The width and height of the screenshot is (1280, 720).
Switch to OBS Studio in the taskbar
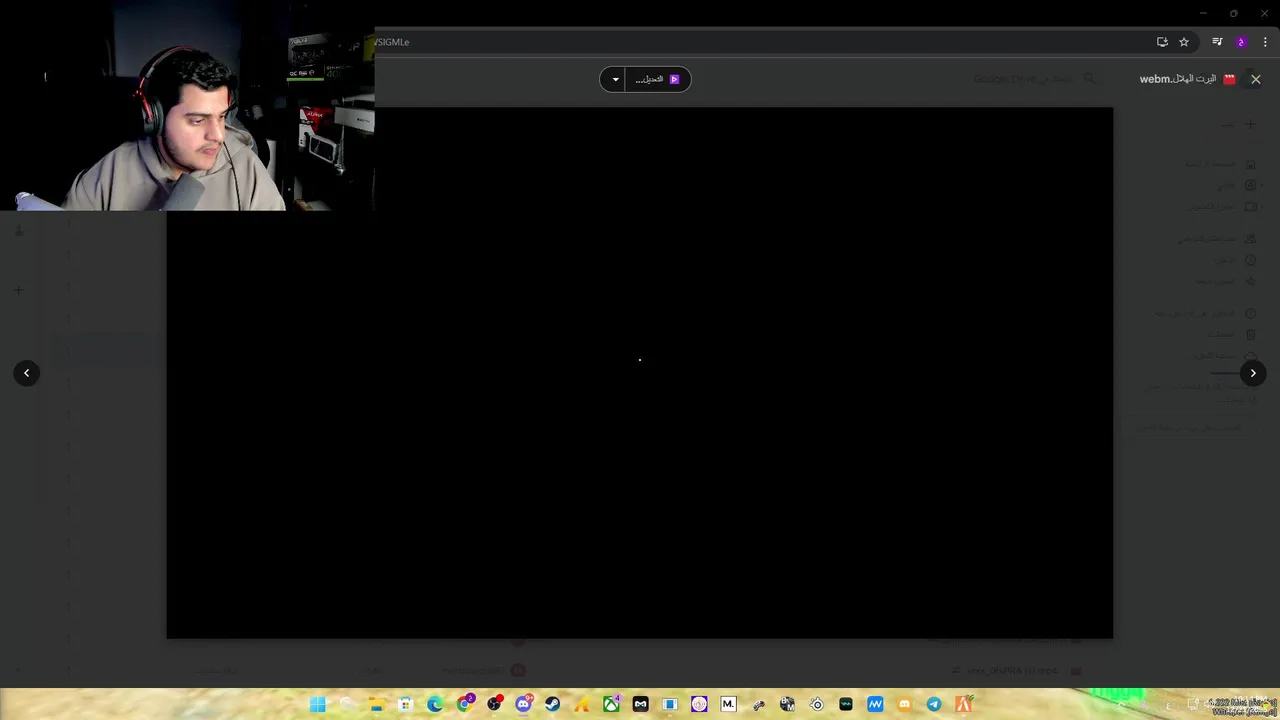point(494,704)
